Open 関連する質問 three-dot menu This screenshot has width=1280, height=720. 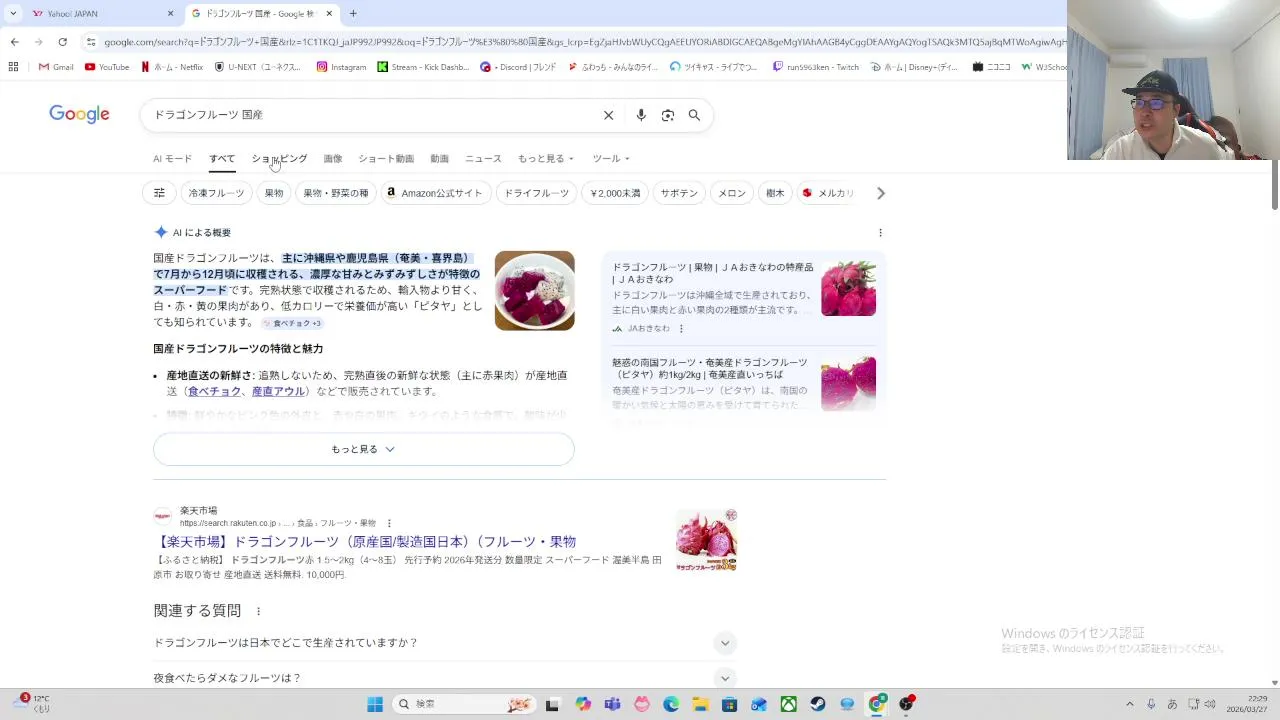click(258, 611)
